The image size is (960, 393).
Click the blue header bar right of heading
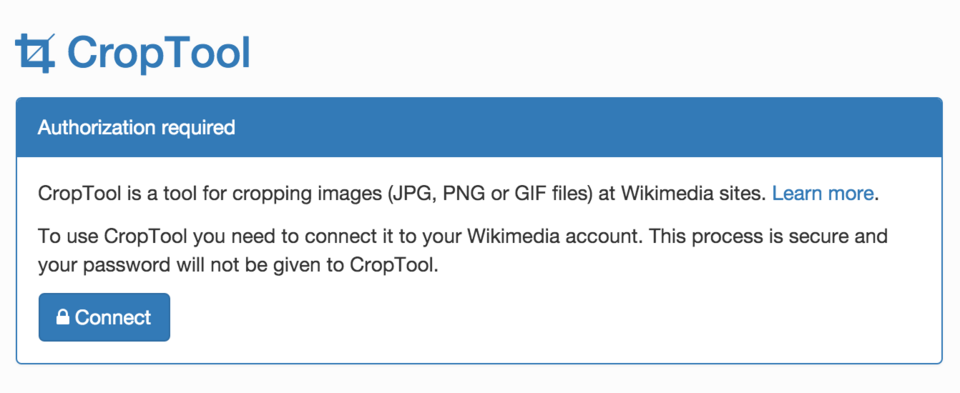[x=588, y=127]
